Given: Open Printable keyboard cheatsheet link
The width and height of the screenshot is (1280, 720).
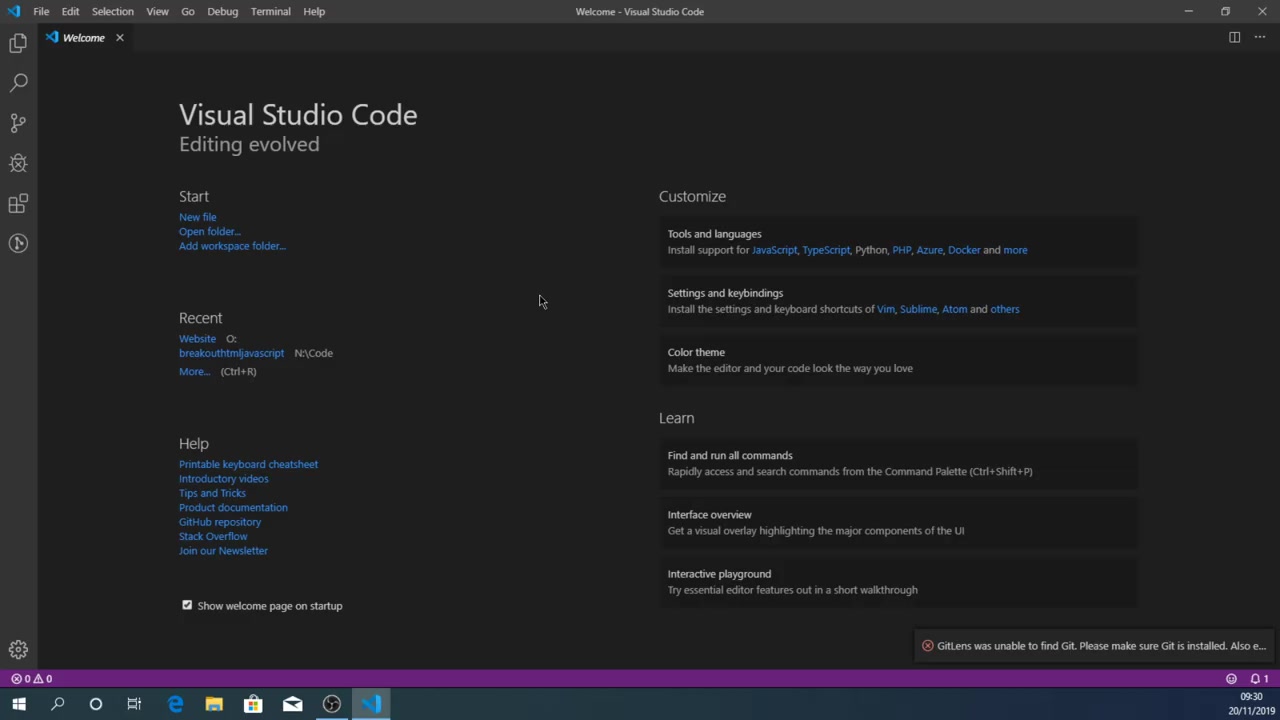Looking at the screenshot, I should [x=248, y=464].
